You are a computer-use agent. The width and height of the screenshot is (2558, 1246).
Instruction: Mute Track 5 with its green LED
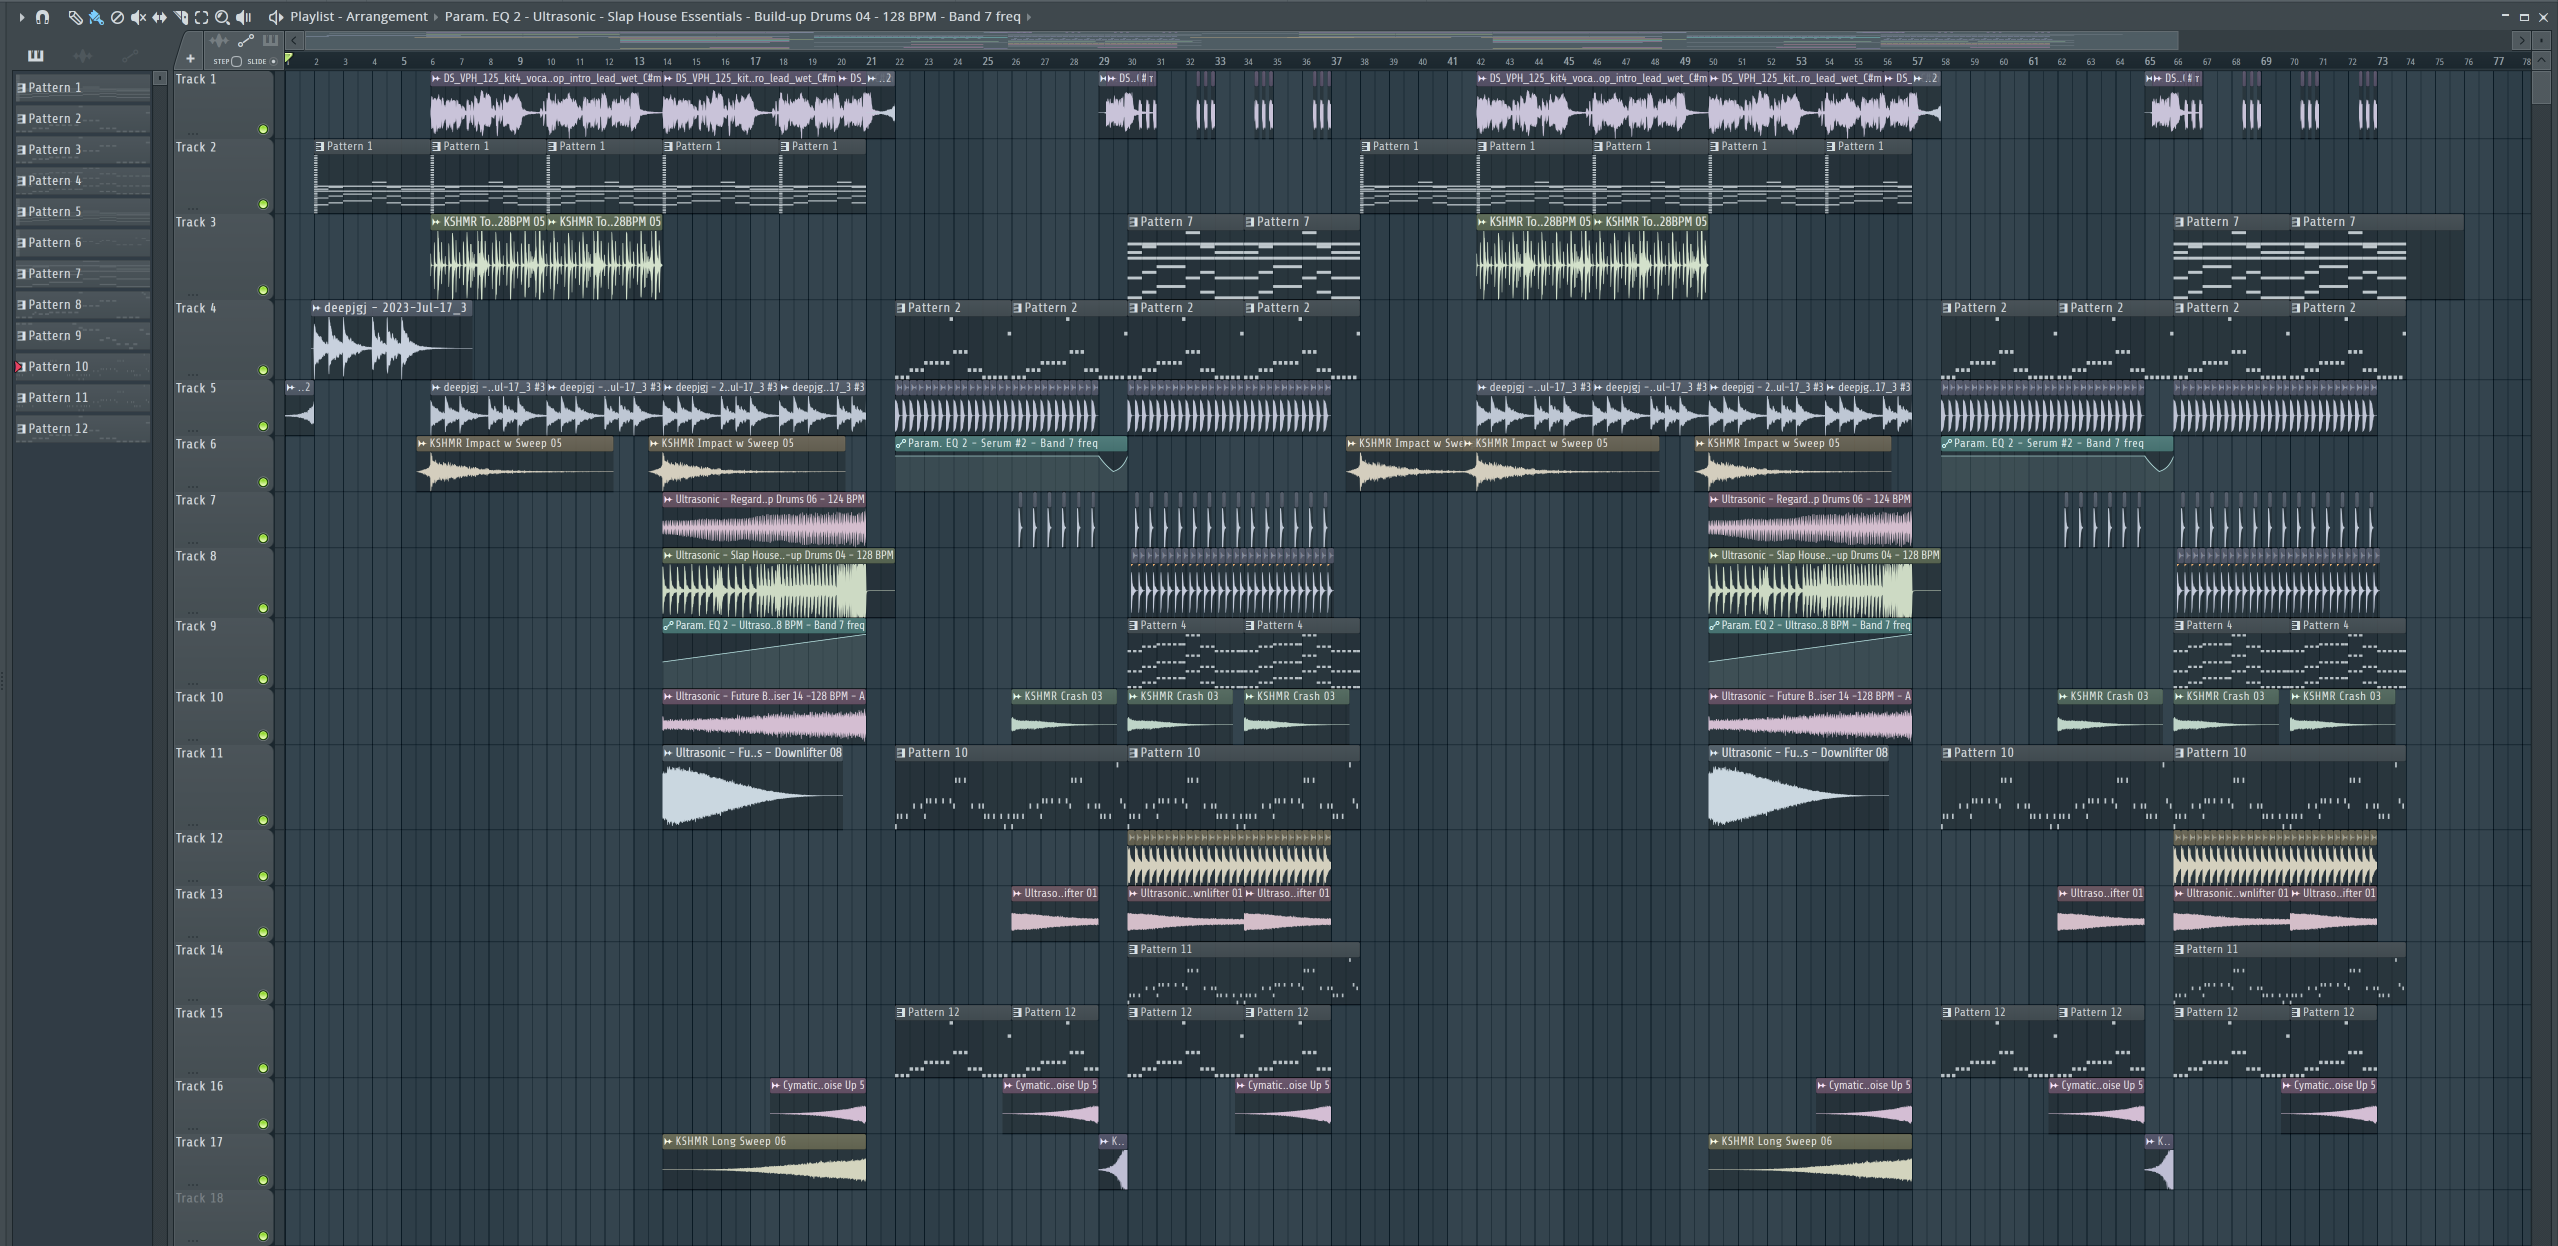(x=263, y=426)
